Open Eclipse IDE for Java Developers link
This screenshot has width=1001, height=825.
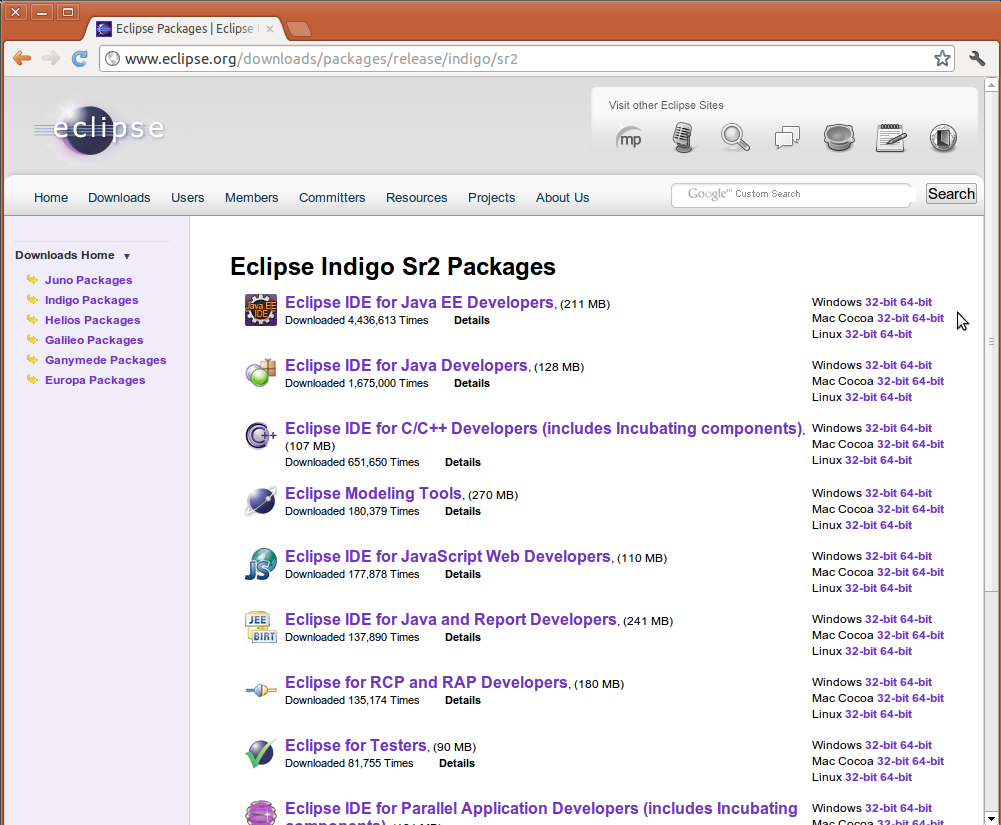(x=407, y=366)
